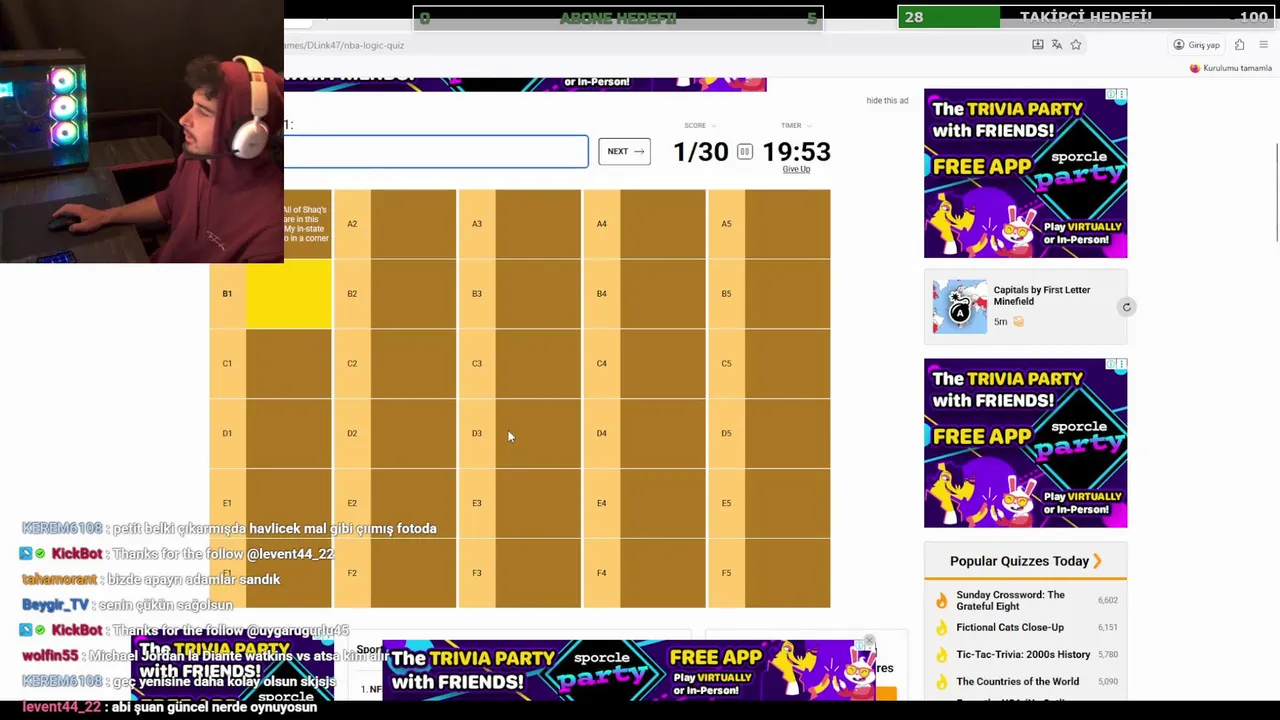The height and width of the screenshot is (720, 1280).
Task: Open the flame icon beside Tic-Tac-Trivia
Action: pyautogui.click(x=941, y=654)
